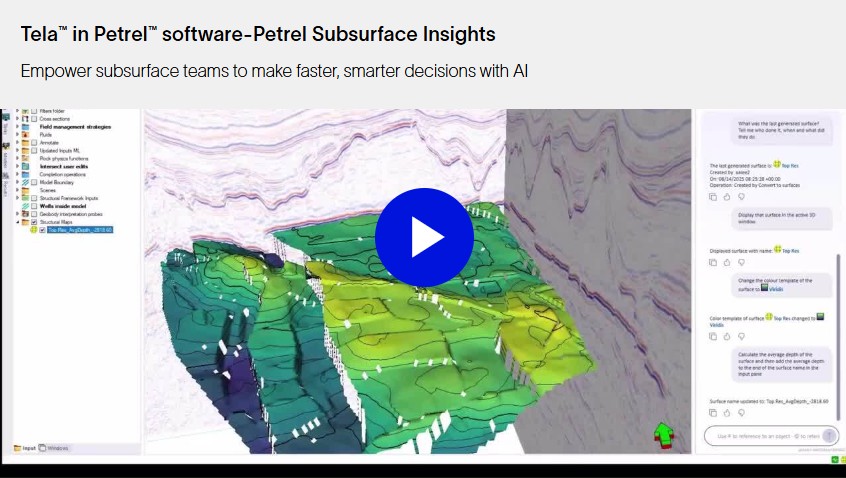Thumbs up the Displayed surface response
Image resolution: width=846 pixels, height=478 pixels.
point(727,262)
